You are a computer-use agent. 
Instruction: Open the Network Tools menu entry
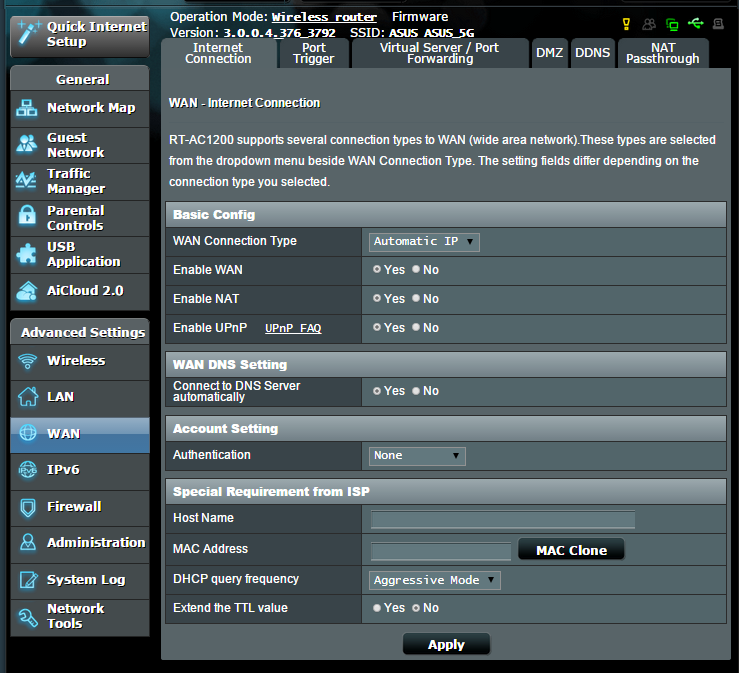pyautogui.click(x=80, y=617)
